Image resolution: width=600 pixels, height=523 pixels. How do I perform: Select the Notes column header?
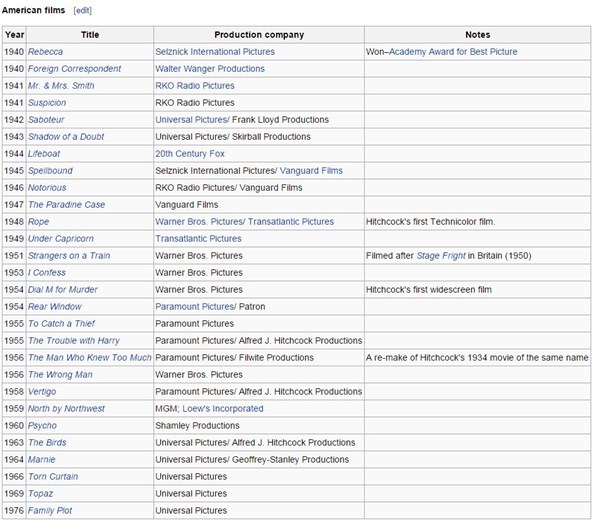tap(478, 35)
